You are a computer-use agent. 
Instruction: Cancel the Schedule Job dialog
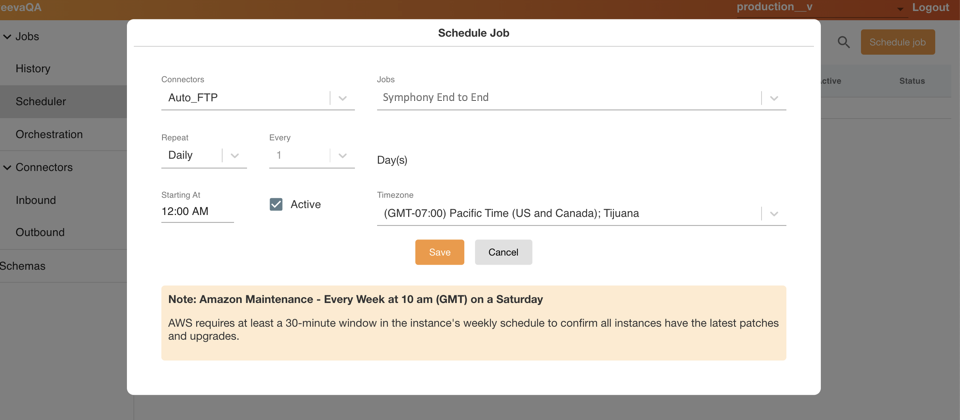[x=503, y=252]
